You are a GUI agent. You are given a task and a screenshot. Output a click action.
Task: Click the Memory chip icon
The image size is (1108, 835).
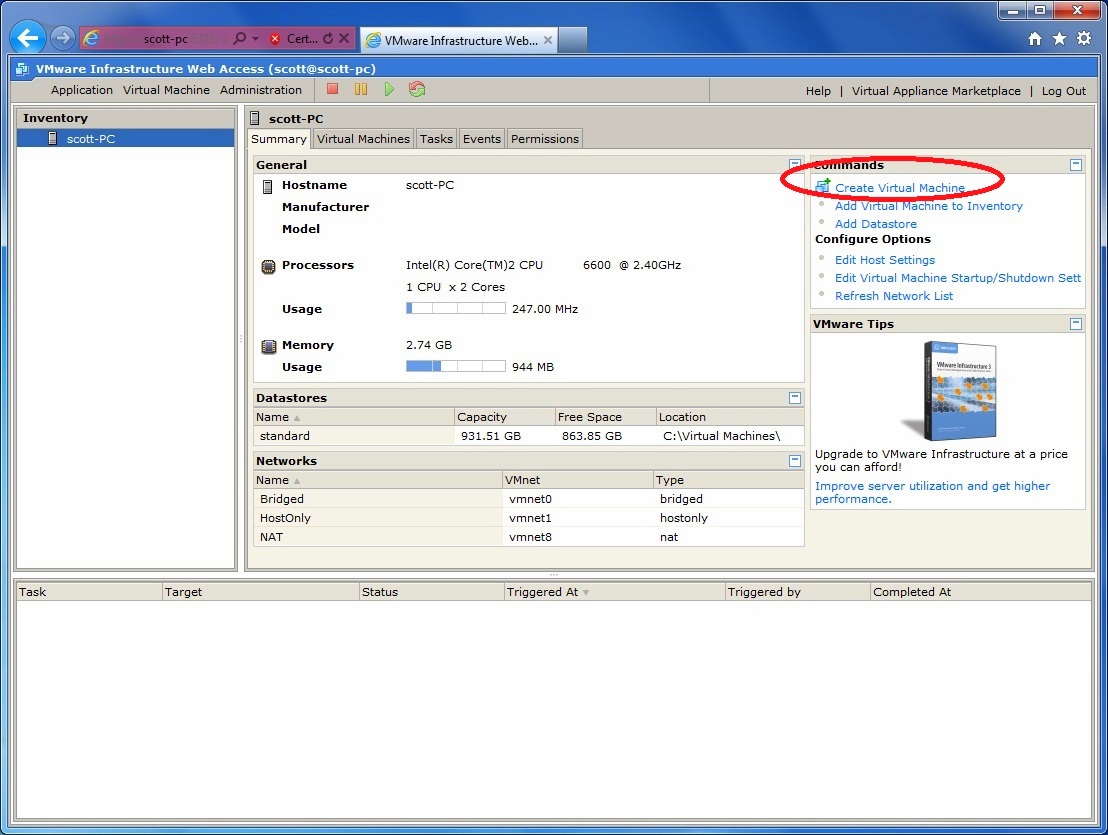tap(269, 346)
